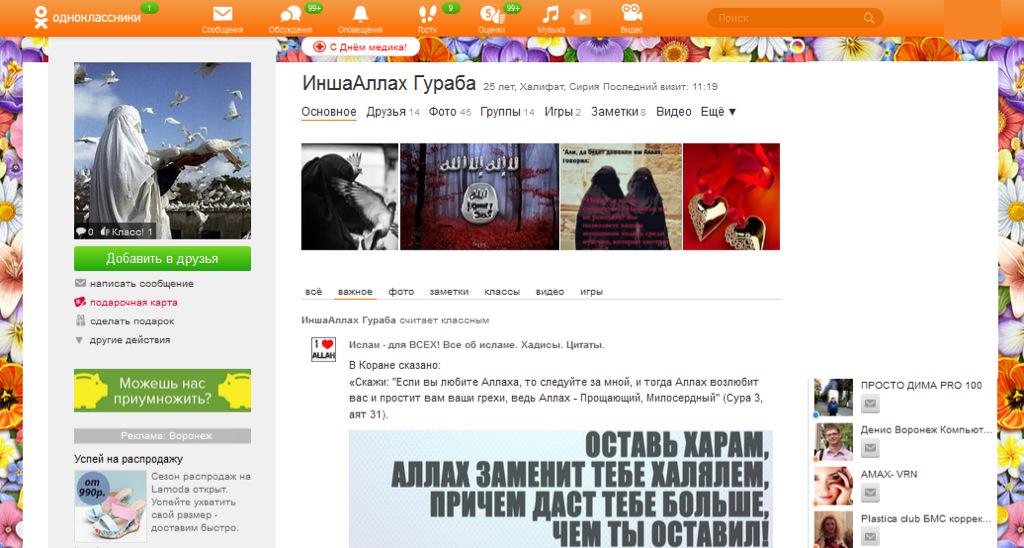Open Денис Воронеж contact
This screenshot has width=1024, height=548.
click(926, 430)
